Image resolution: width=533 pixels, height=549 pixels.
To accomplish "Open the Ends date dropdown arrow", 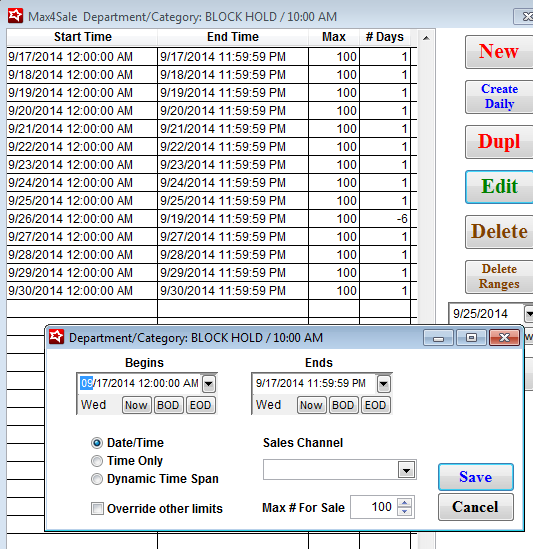I will (383, 384).
